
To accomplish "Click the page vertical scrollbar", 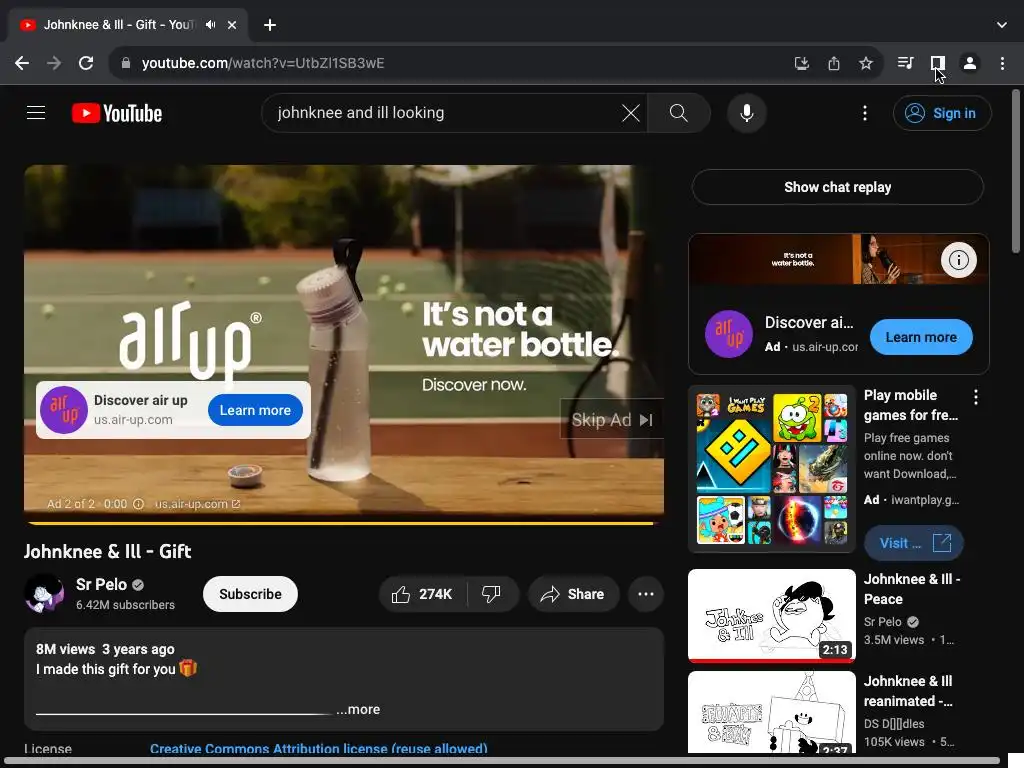I will coord(1016,171).
